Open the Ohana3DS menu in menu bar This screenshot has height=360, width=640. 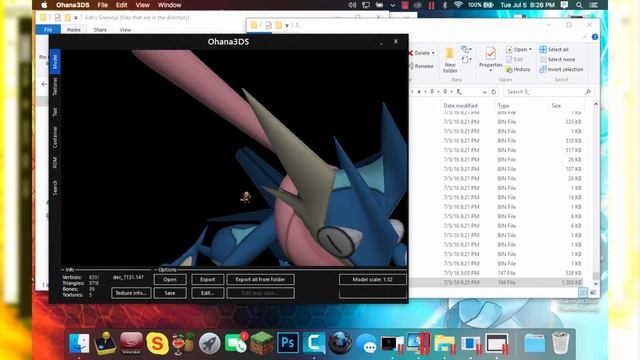pyautogui.click(x=73, y=5)
